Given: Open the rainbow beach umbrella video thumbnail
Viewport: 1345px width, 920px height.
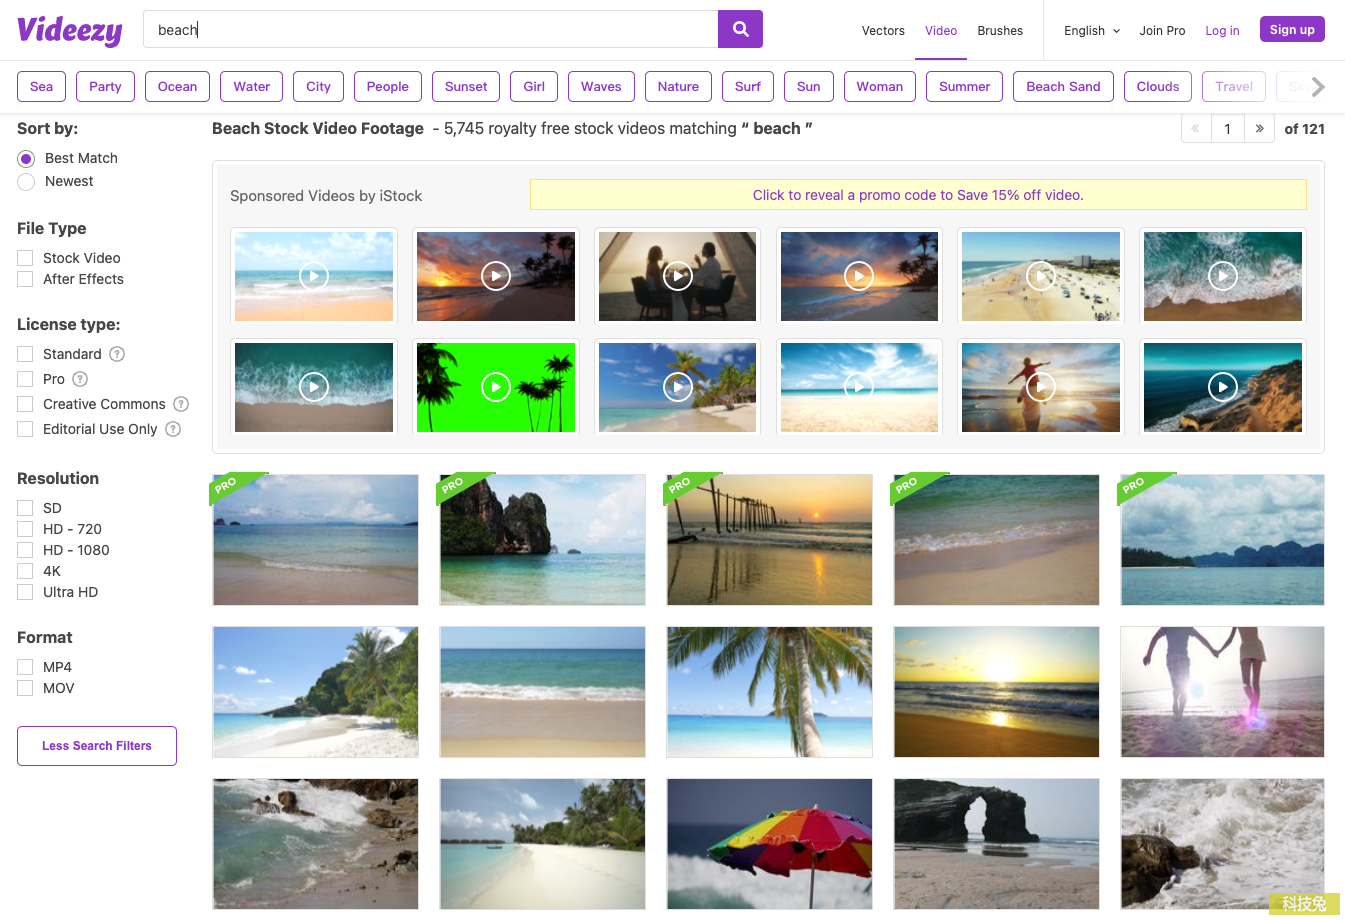Looking at the screenshot, I should tap(769, 843).
